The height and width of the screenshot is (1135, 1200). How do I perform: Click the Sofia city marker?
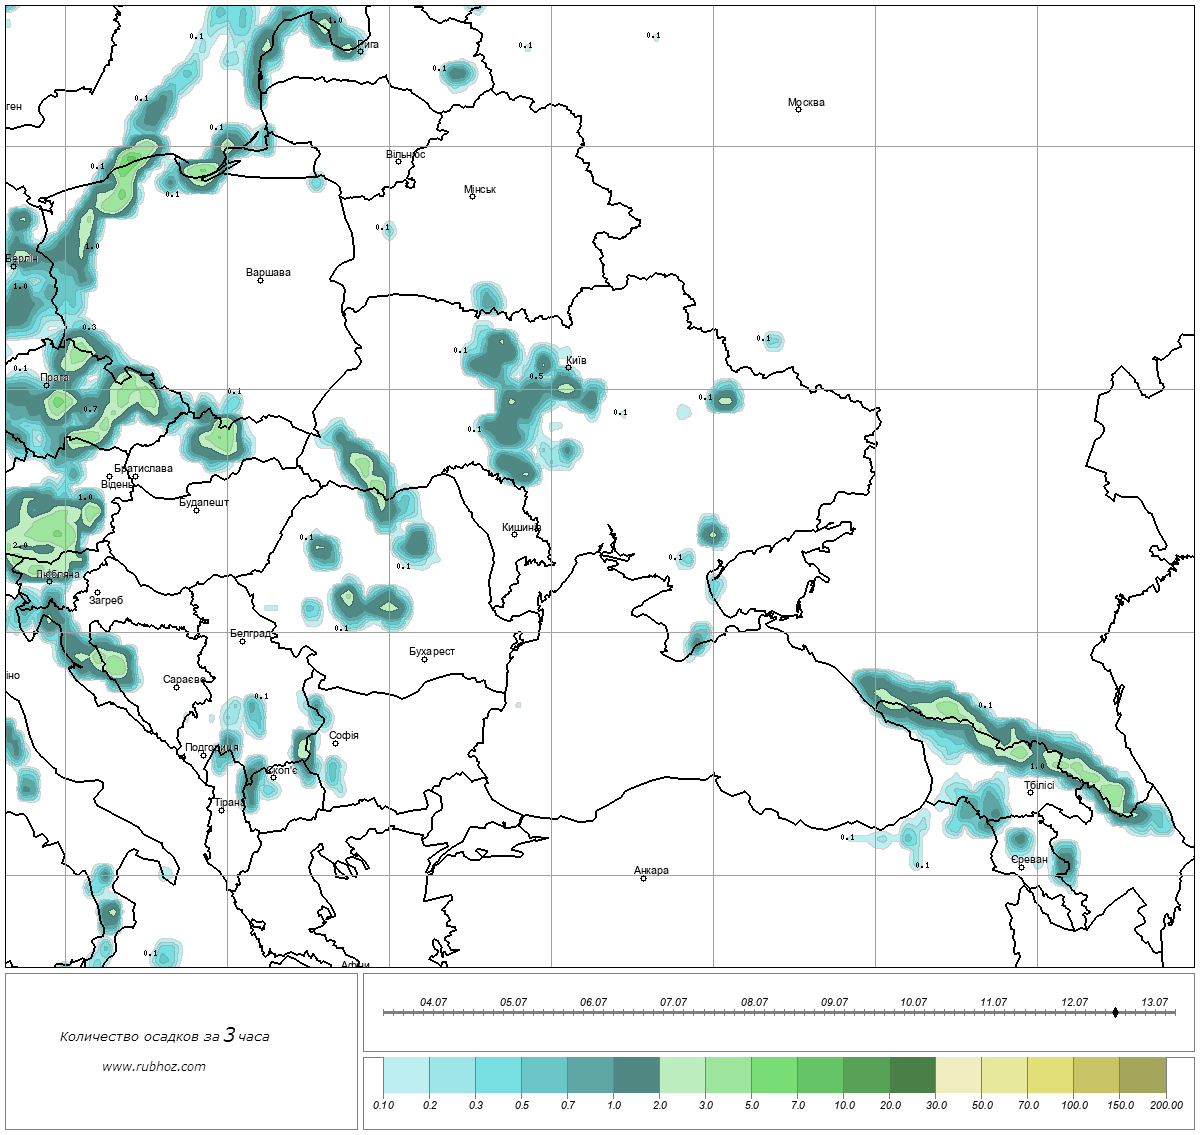[x=336, y=743]
